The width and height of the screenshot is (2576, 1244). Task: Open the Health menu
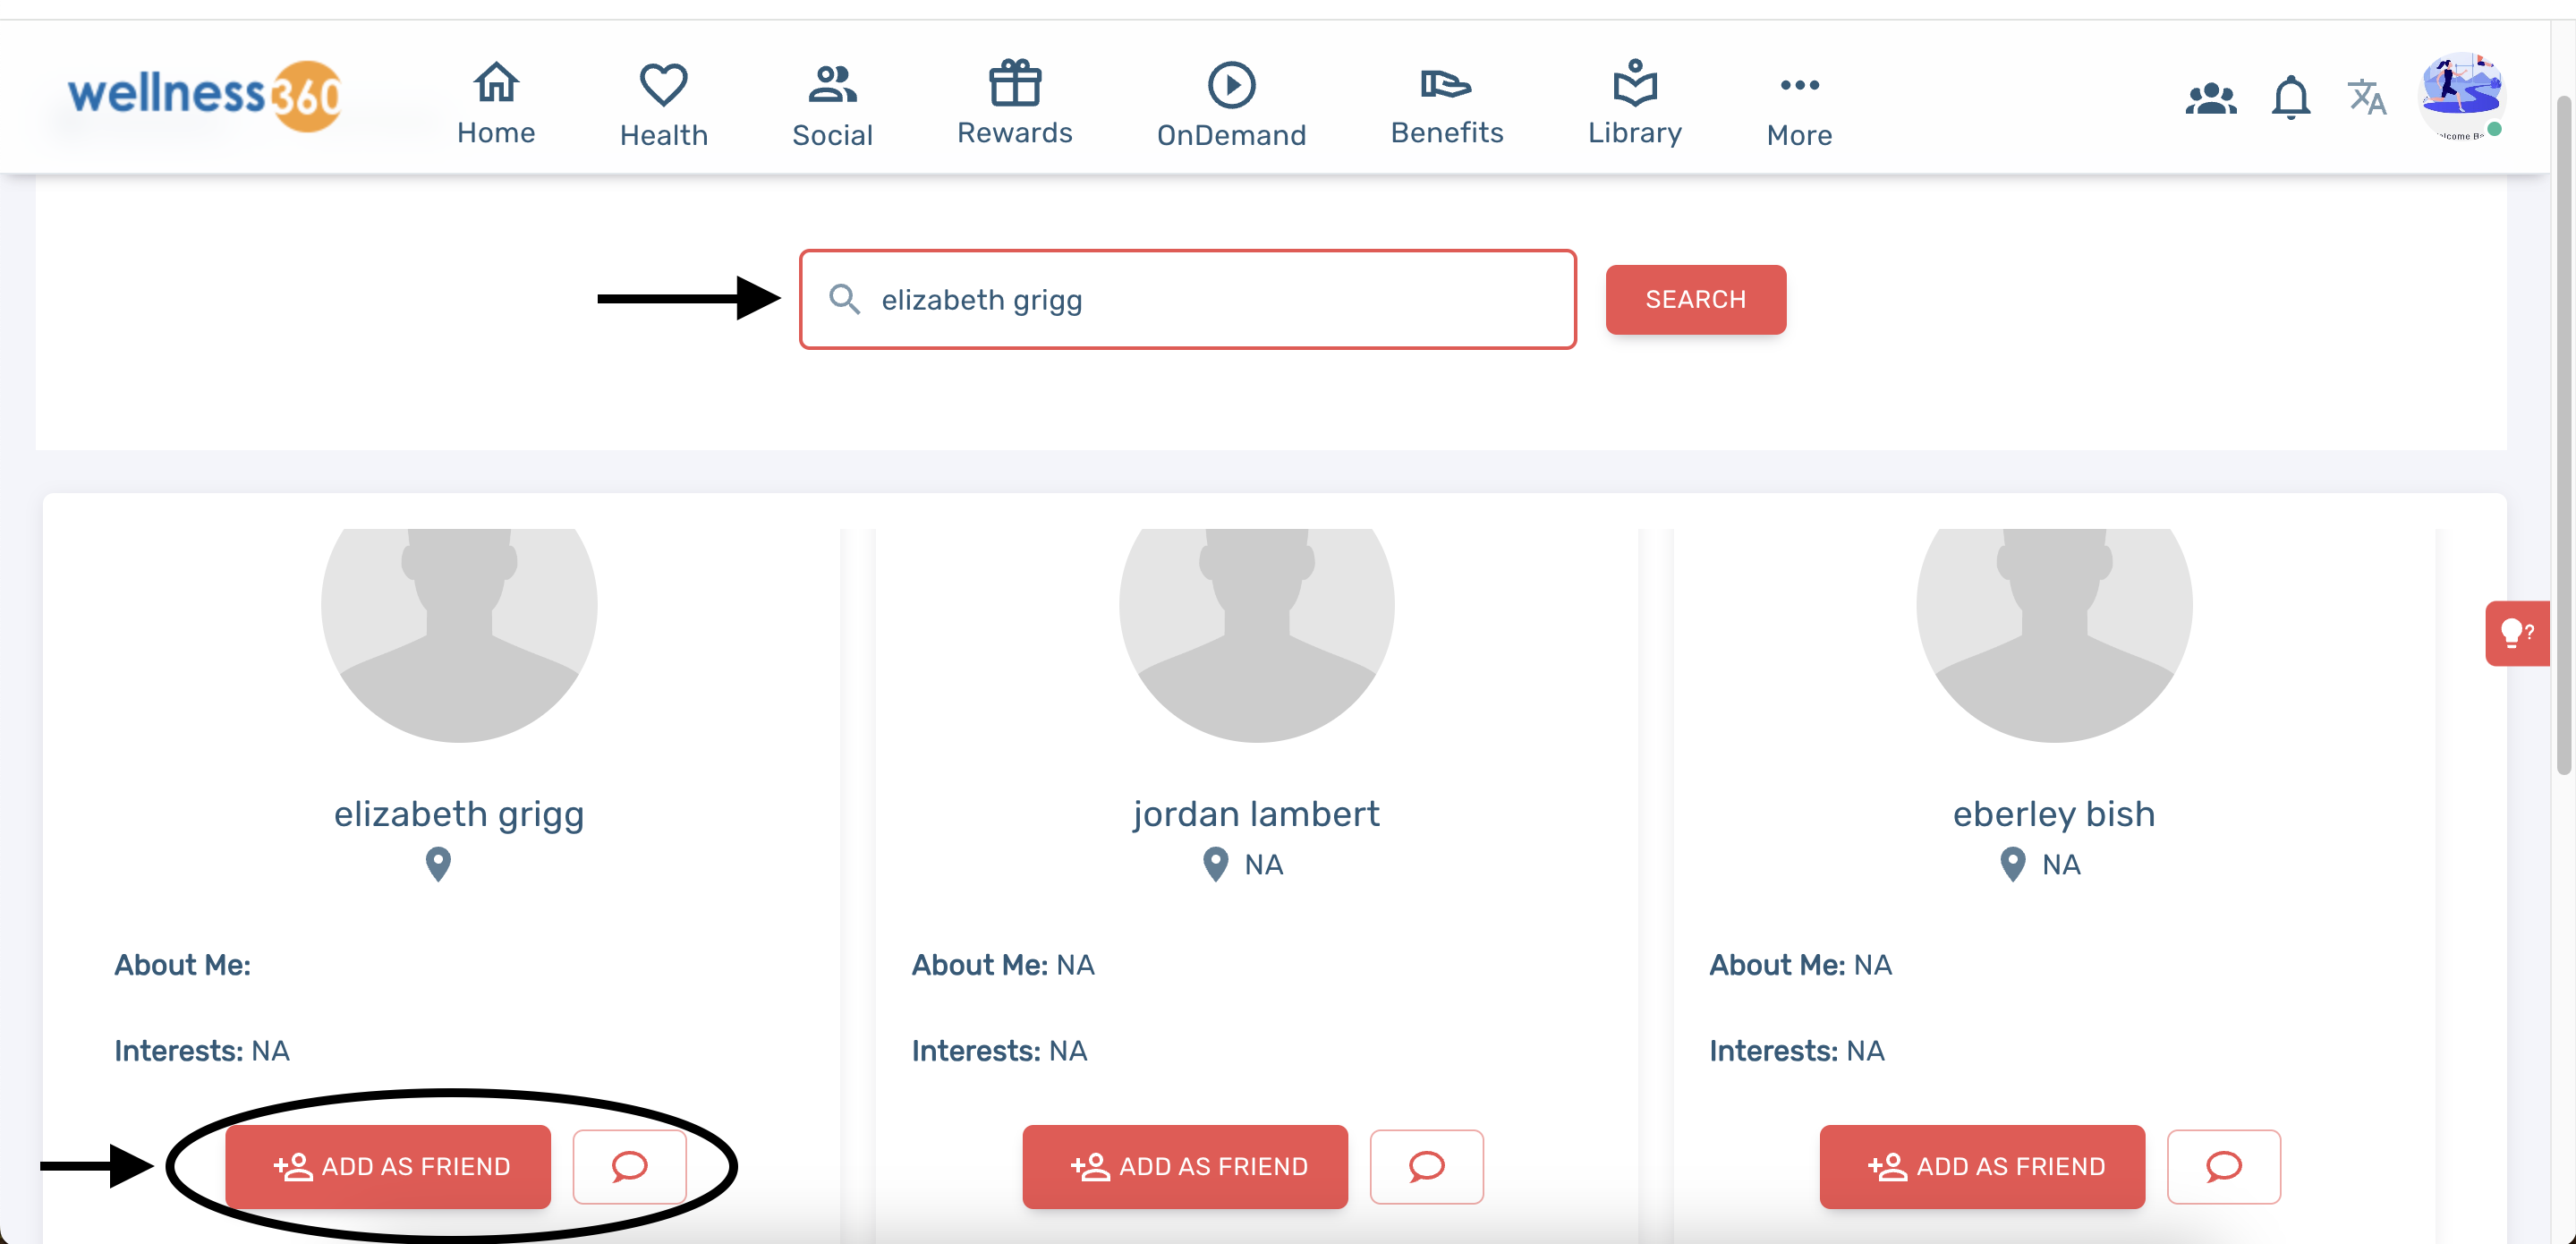pyautogui.click(x=663, y=104)
